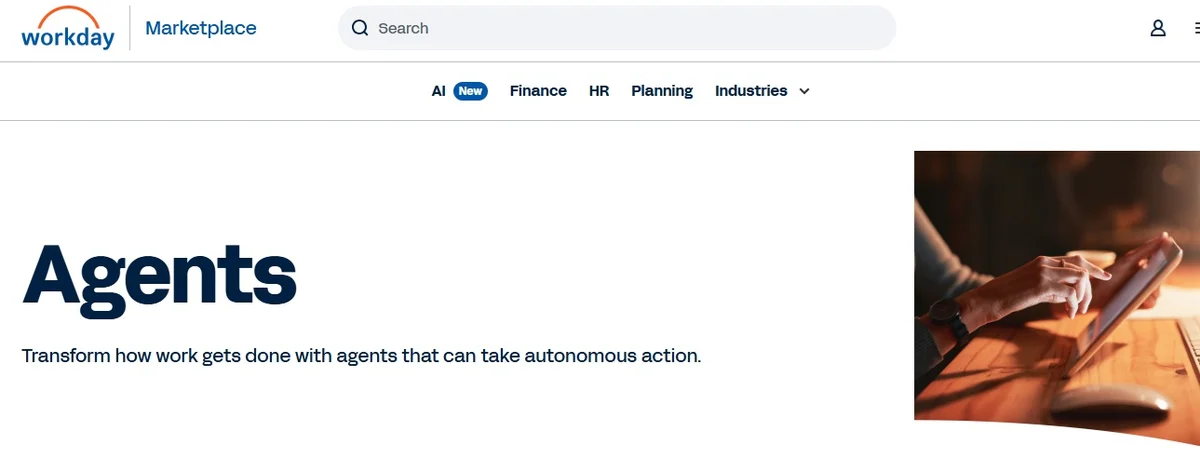Open the Marketplace home link
This screenshot has width=1200, height=458.
(x=201, y=28)
